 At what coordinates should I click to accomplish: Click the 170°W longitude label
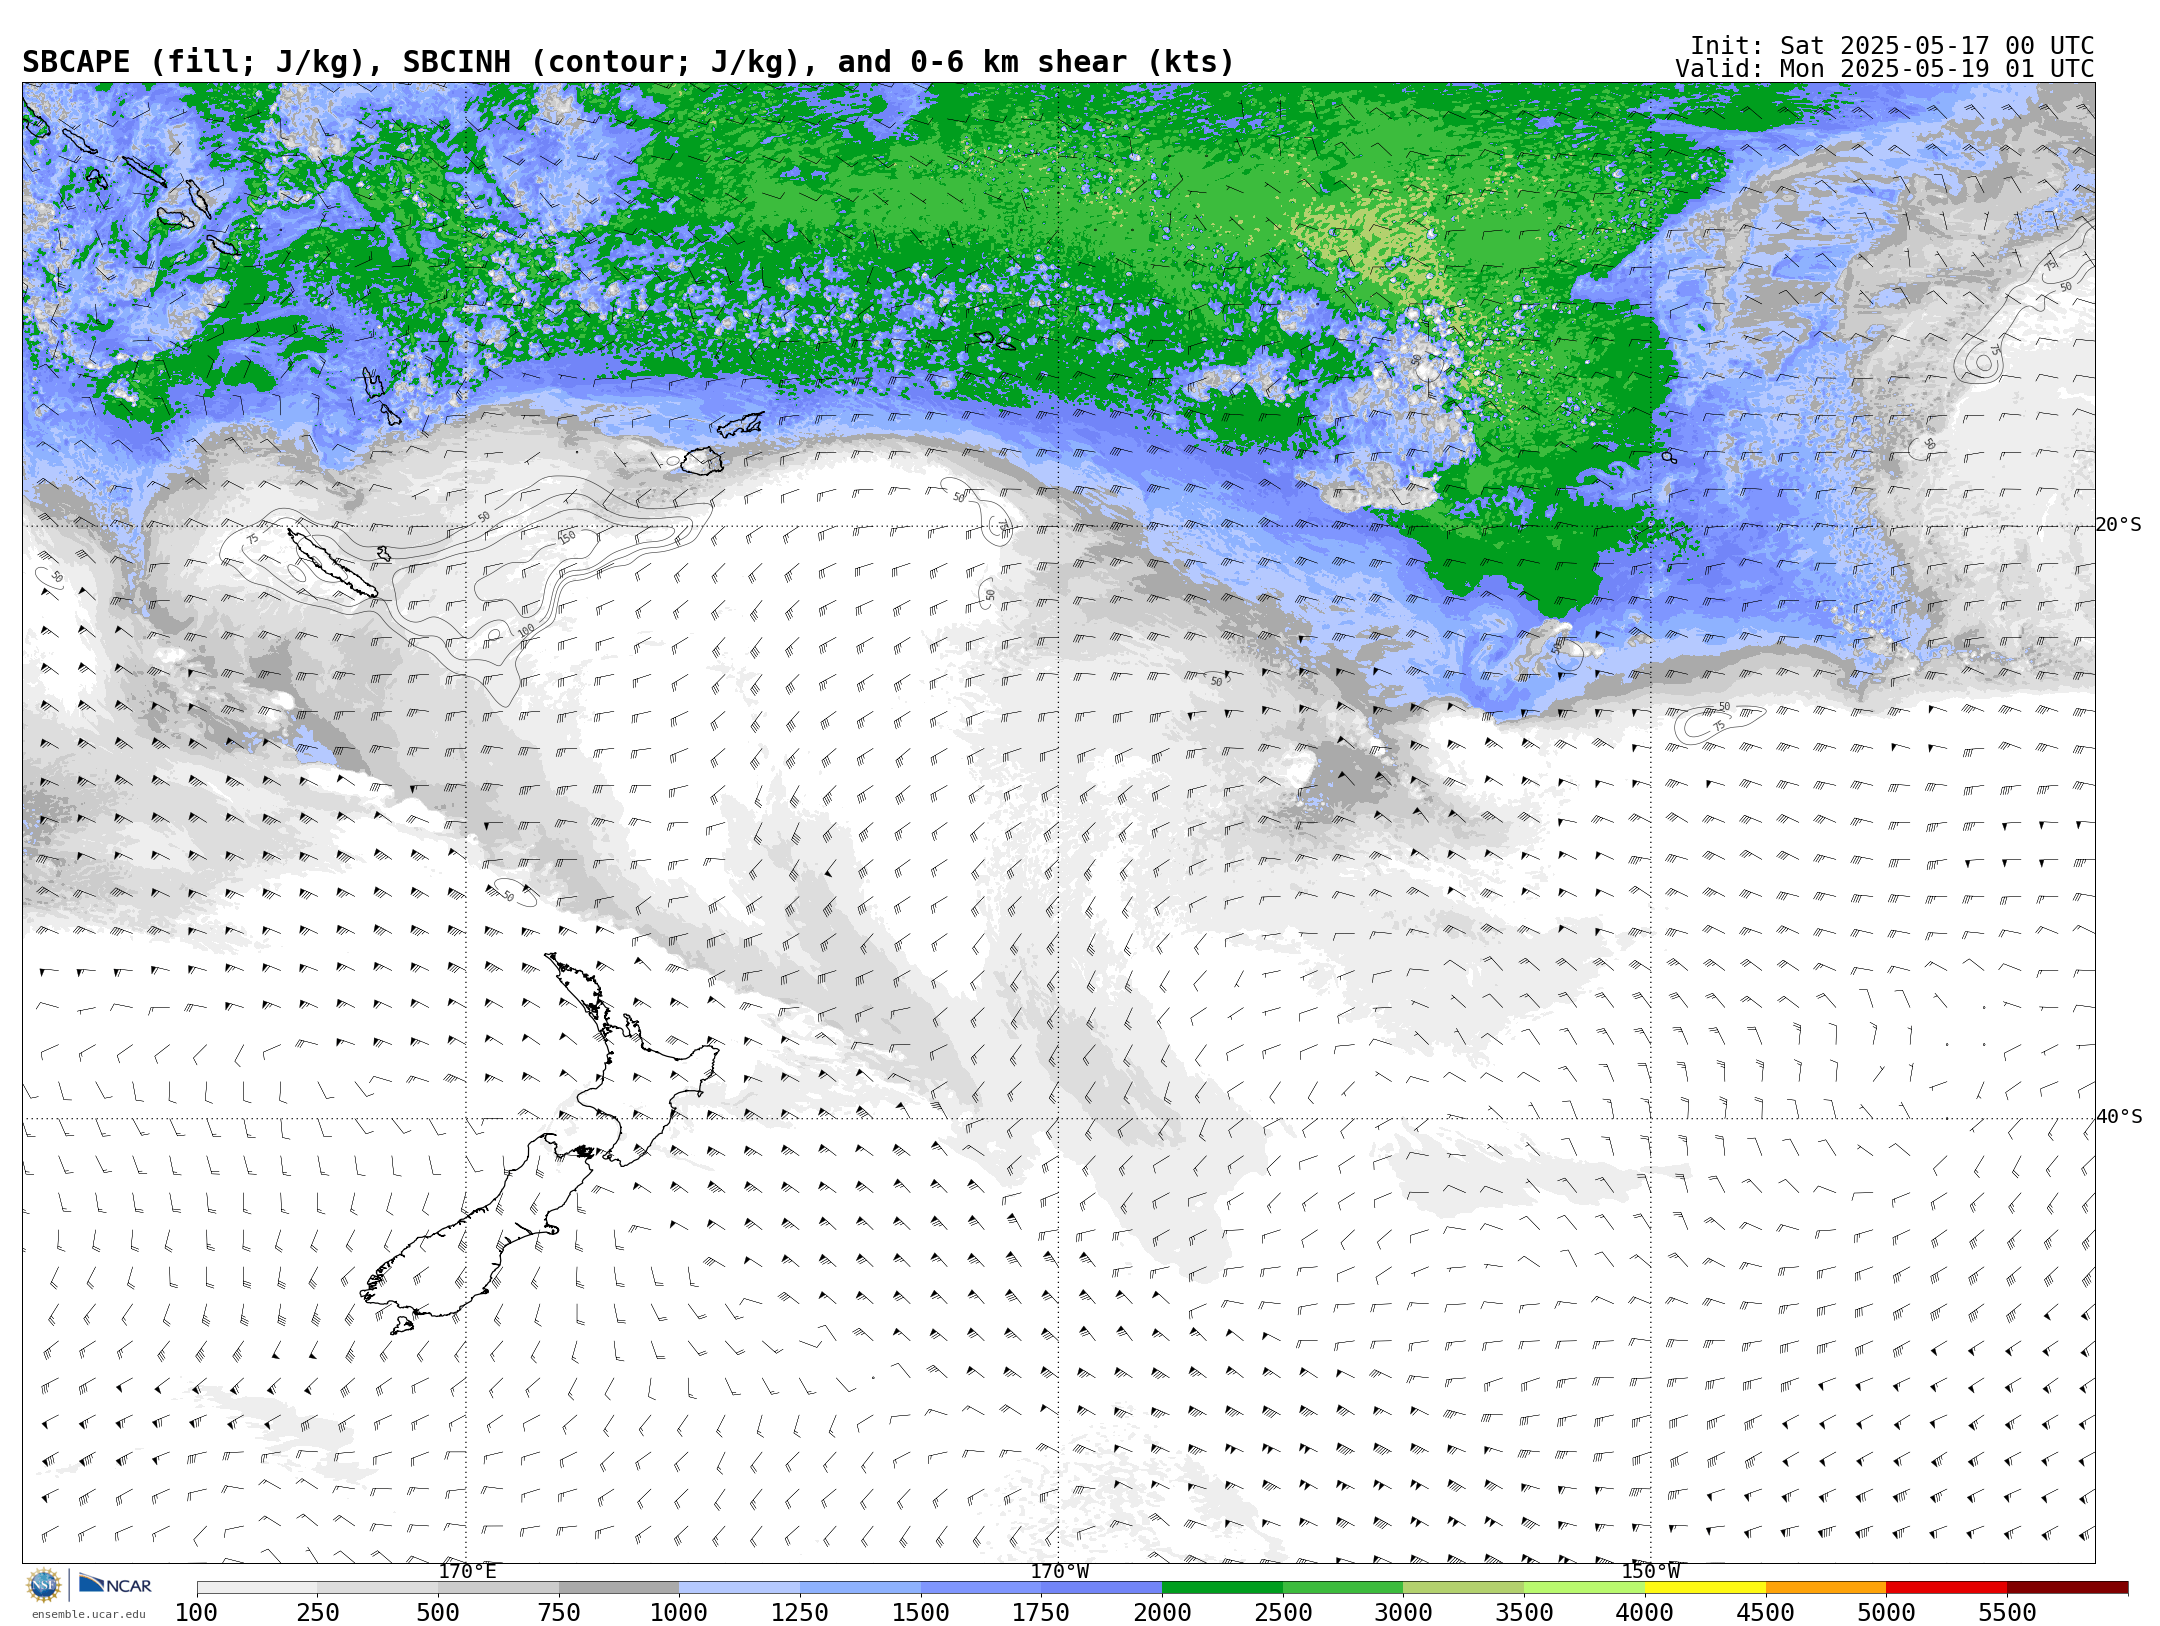[1060, 1572]
